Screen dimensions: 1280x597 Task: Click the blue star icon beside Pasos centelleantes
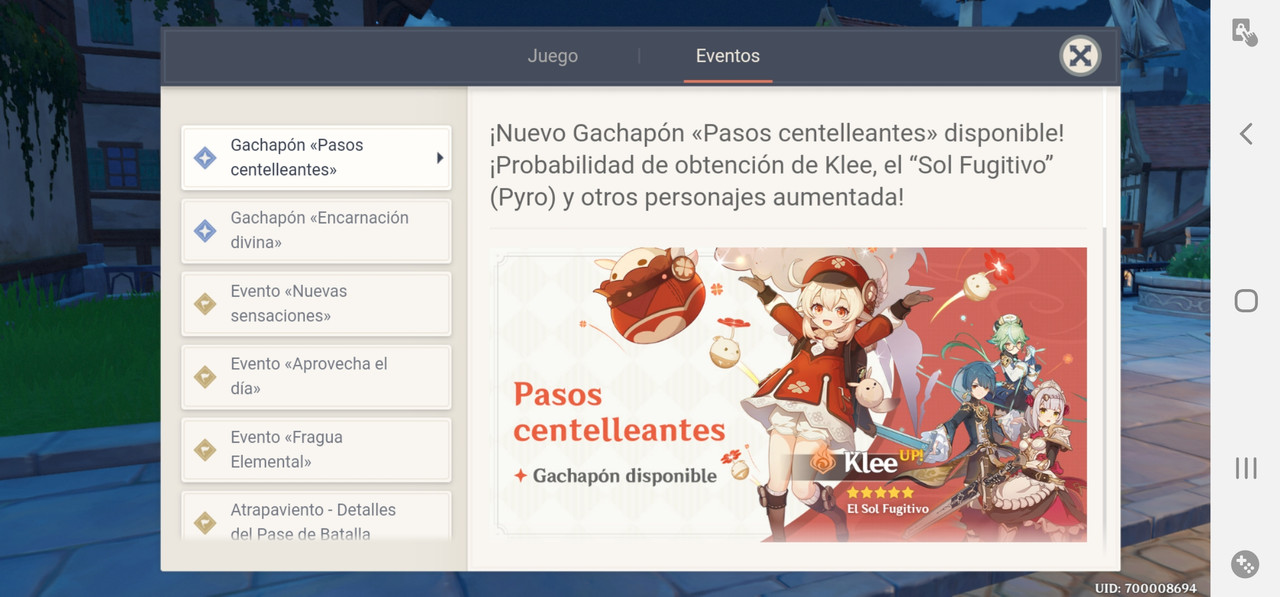pyautogui.click(x=205, y=158)
